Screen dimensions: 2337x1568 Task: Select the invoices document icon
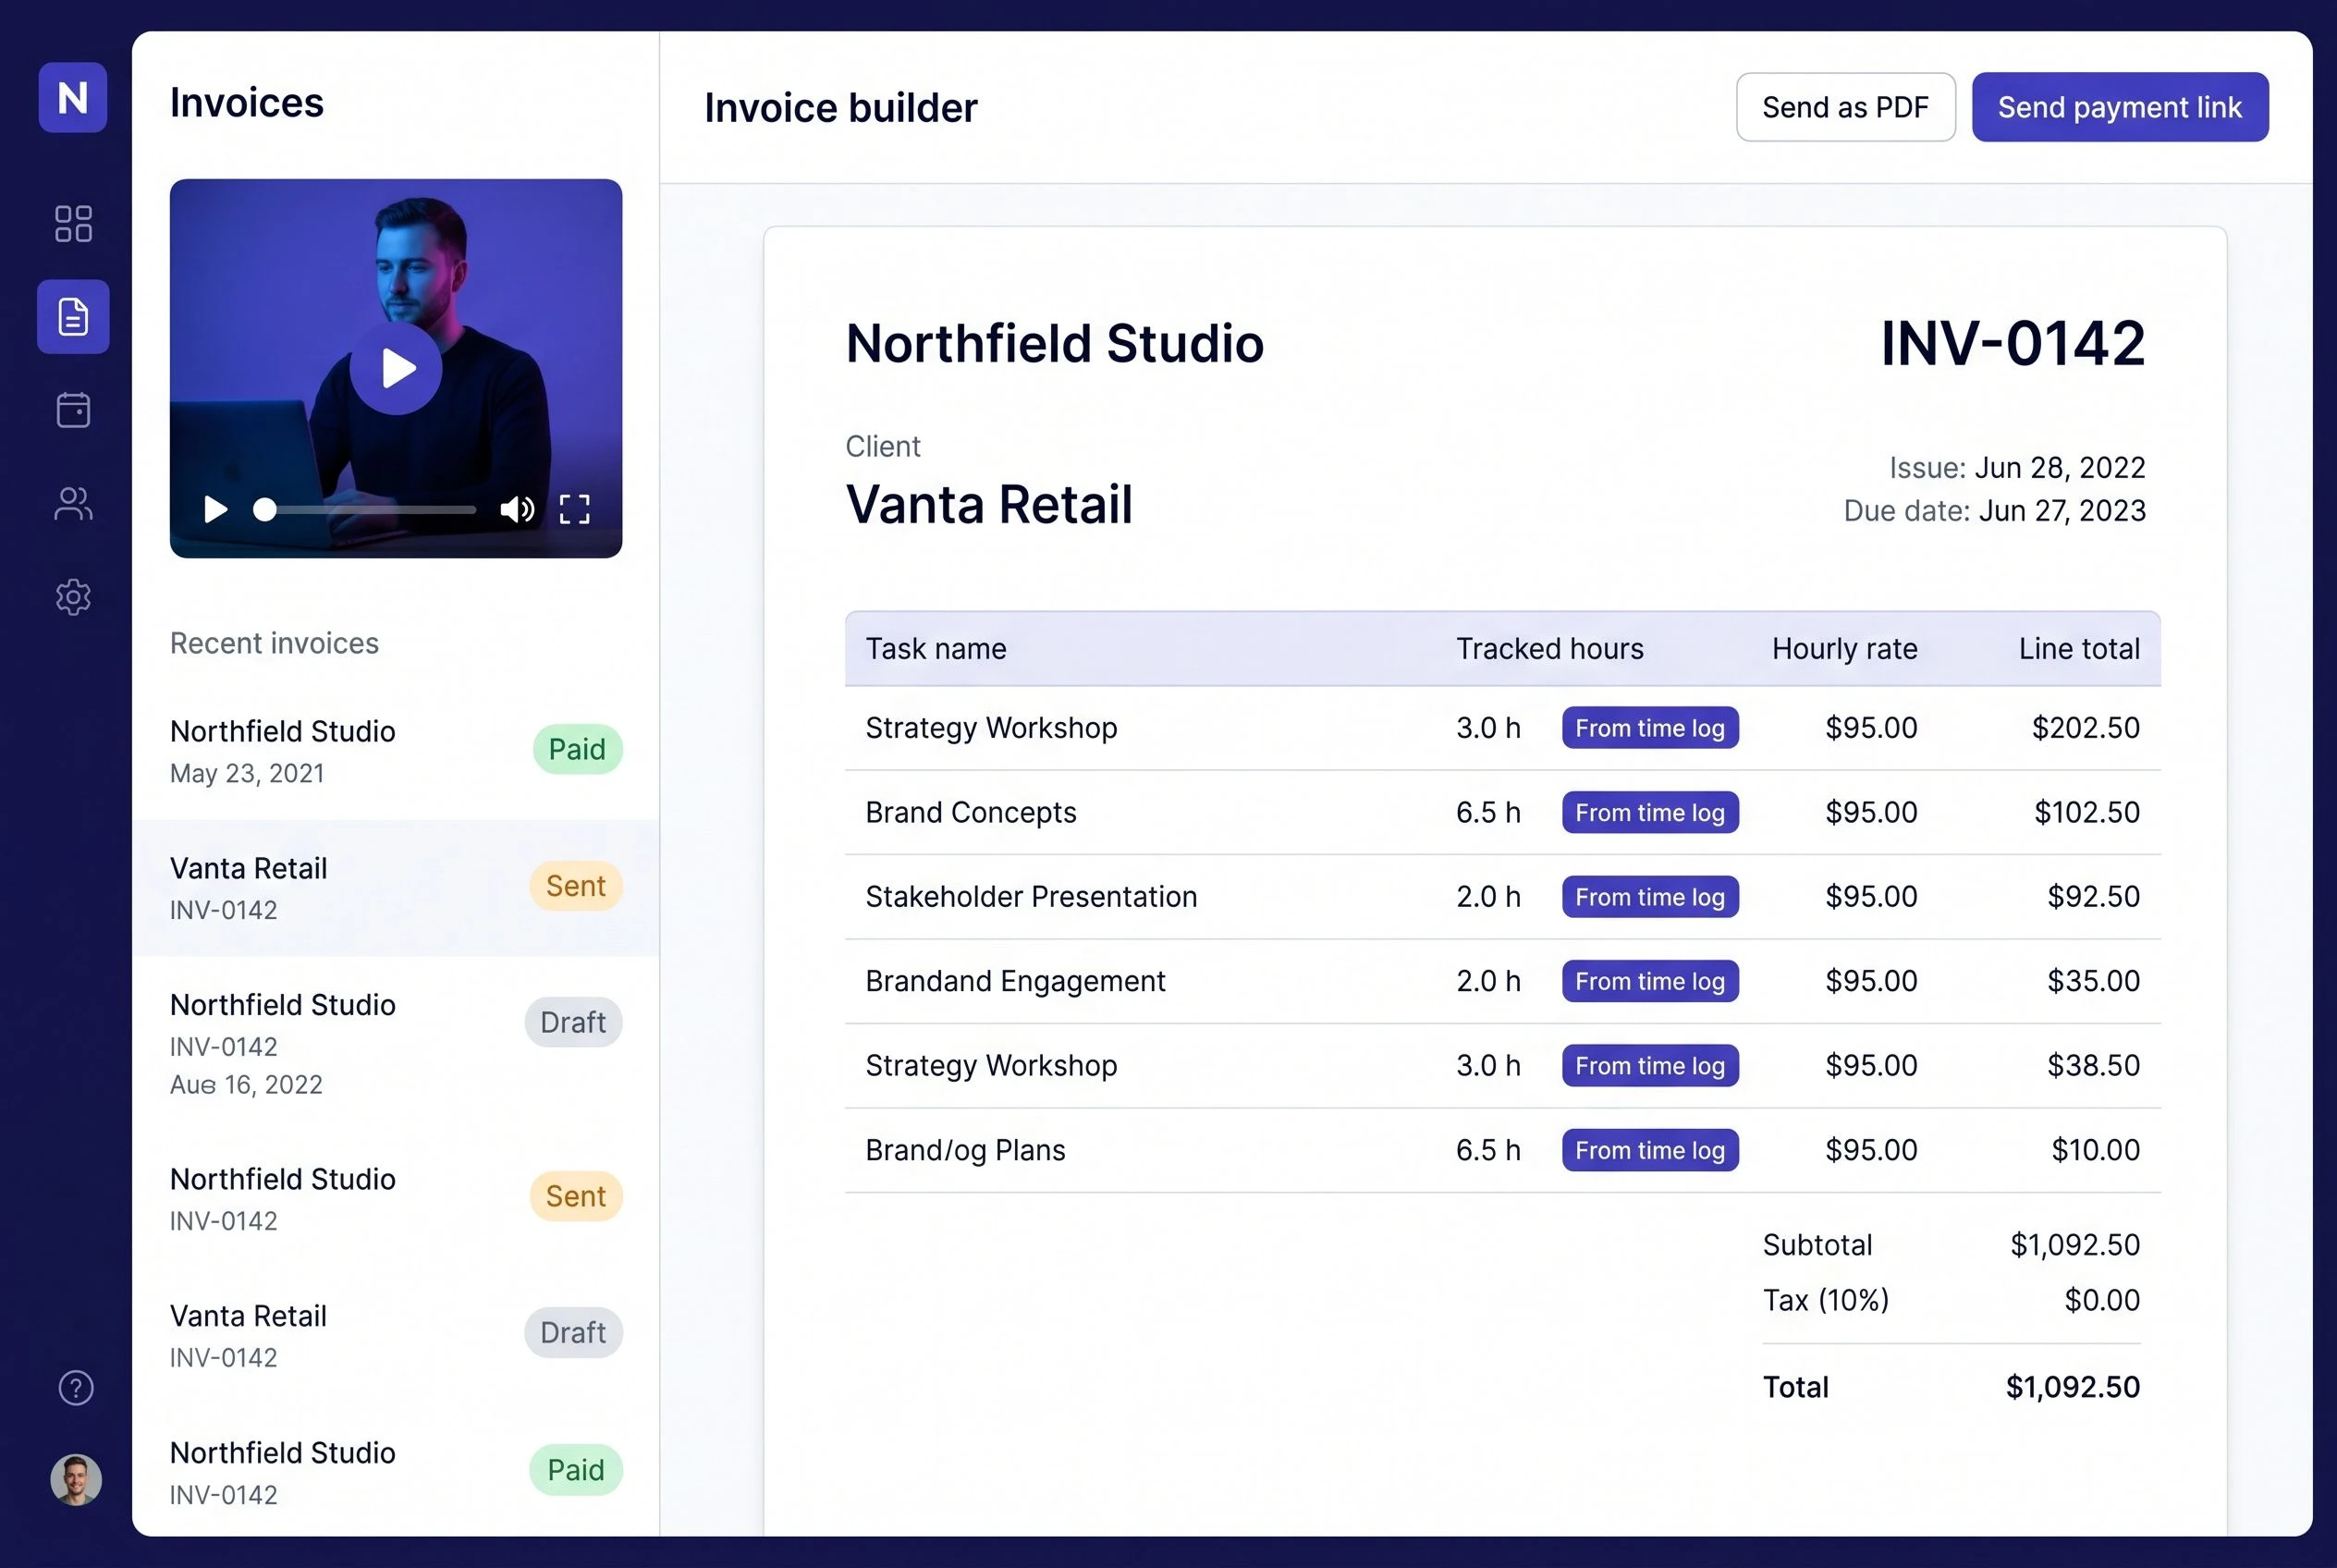pyautogui.click(x=73, y=316)
